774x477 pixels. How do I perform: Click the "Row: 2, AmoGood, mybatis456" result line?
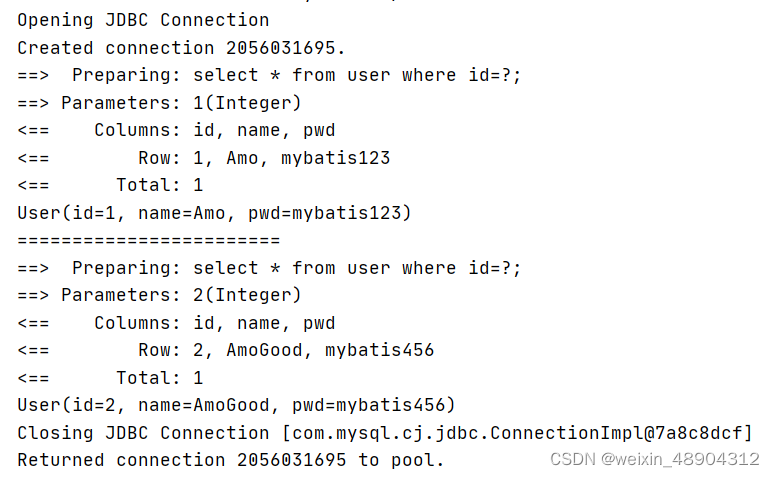[286, 350]
